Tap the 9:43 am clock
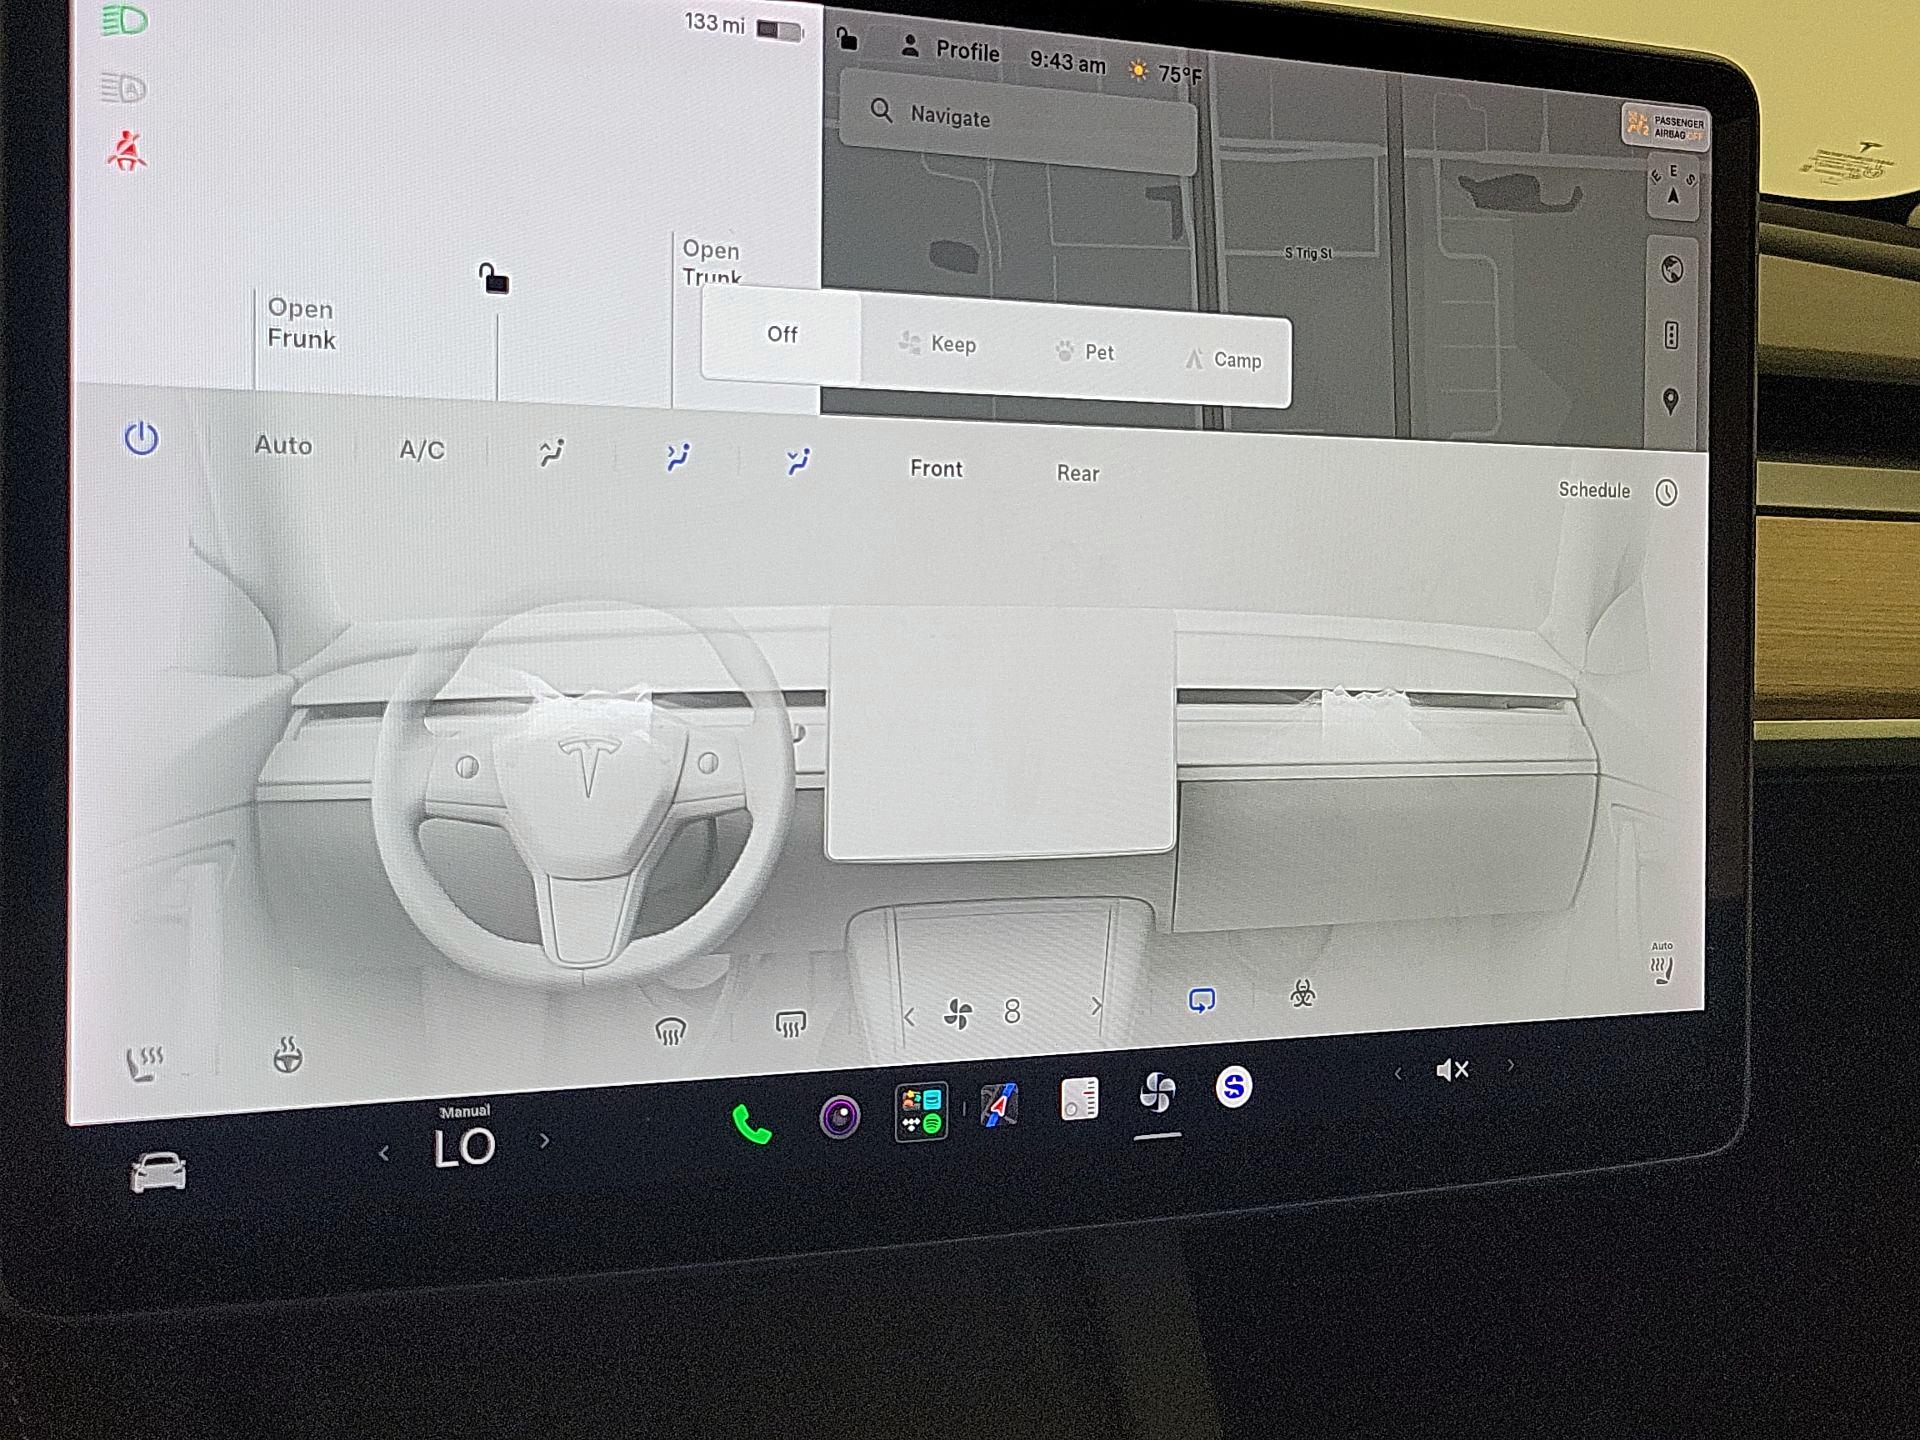Viewport: 1920px width, 1440px height. [1068, 62]
